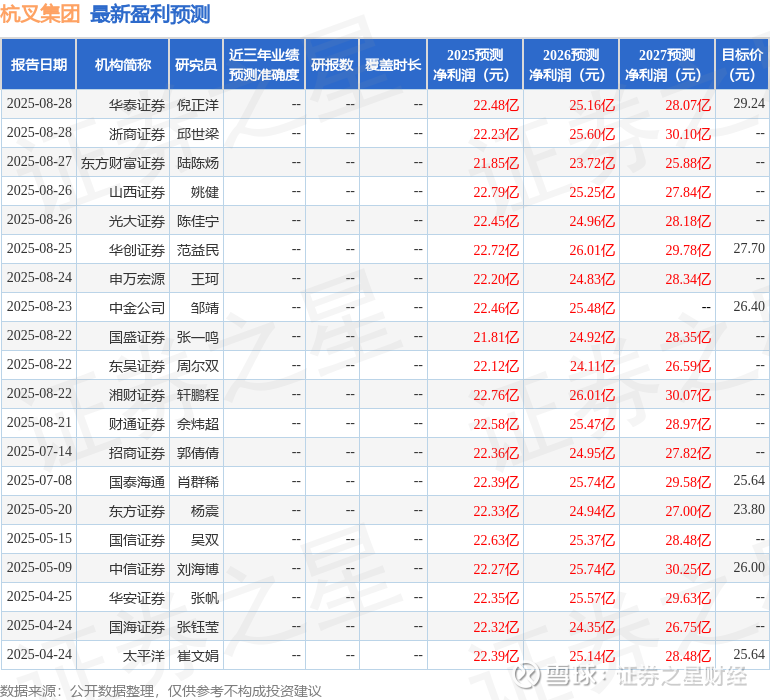The image size is (770, 700).
Task: Select the 目标价 column header
Action: [x=742, y=64]
